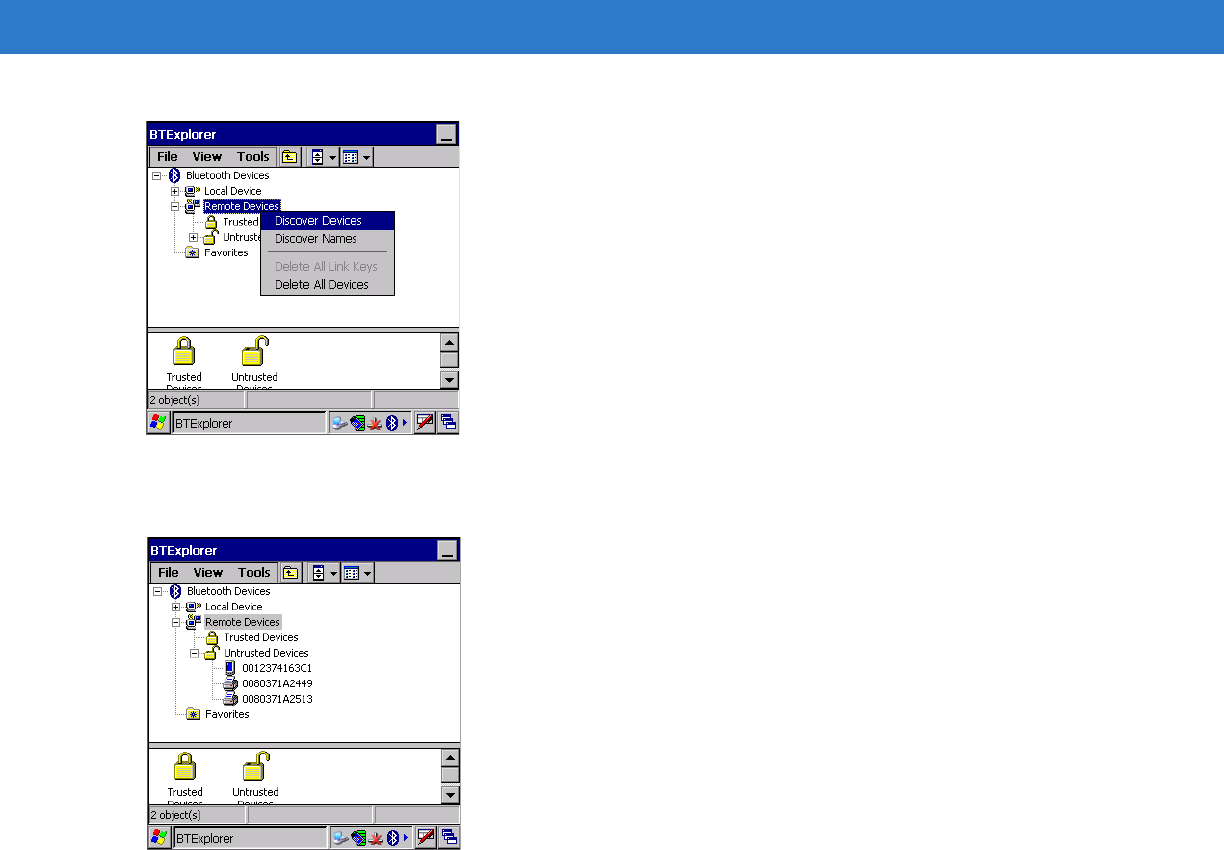Open Tools menu in the context-menu window
1224x850 pixels.
(253, 157)
